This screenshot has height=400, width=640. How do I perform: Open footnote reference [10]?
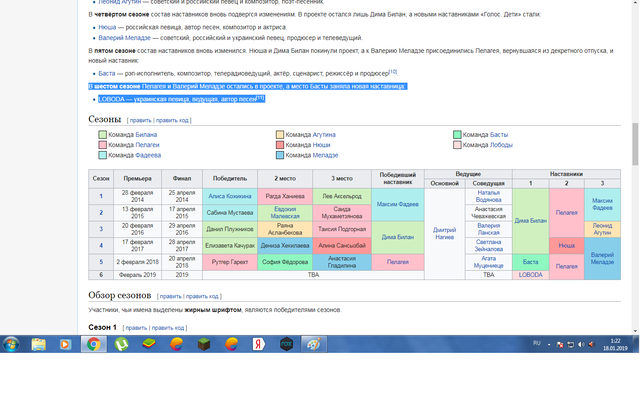(x=393, y=72)
